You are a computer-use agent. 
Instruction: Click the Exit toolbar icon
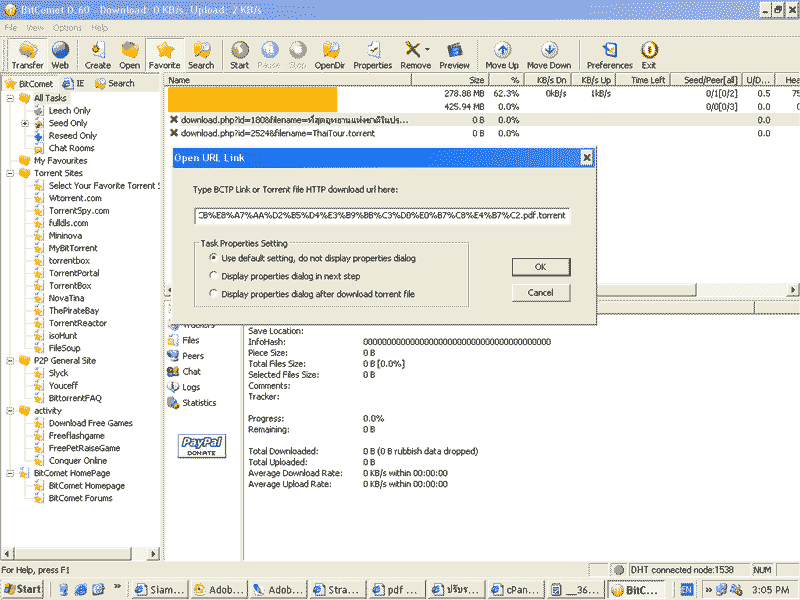click(x=649, y=54)
